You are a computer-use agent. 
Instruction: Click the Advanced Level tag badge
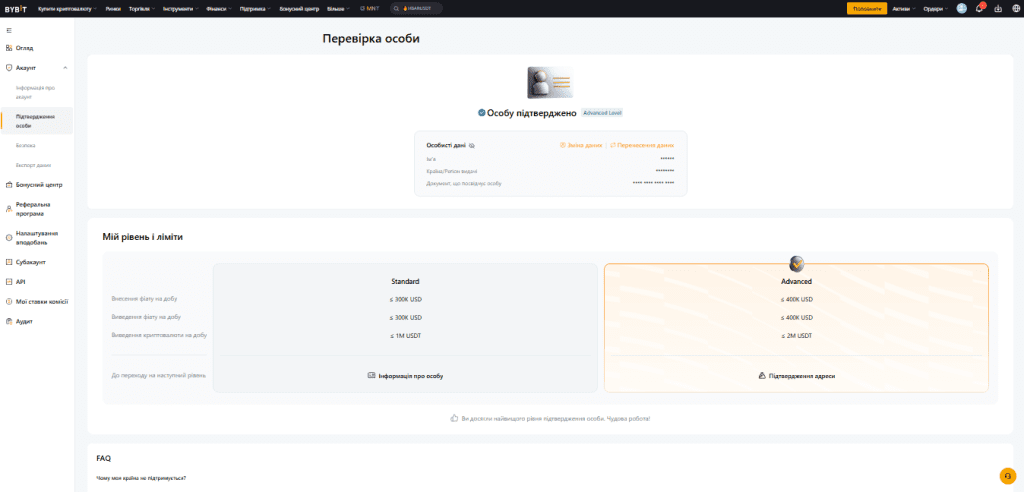602,112
